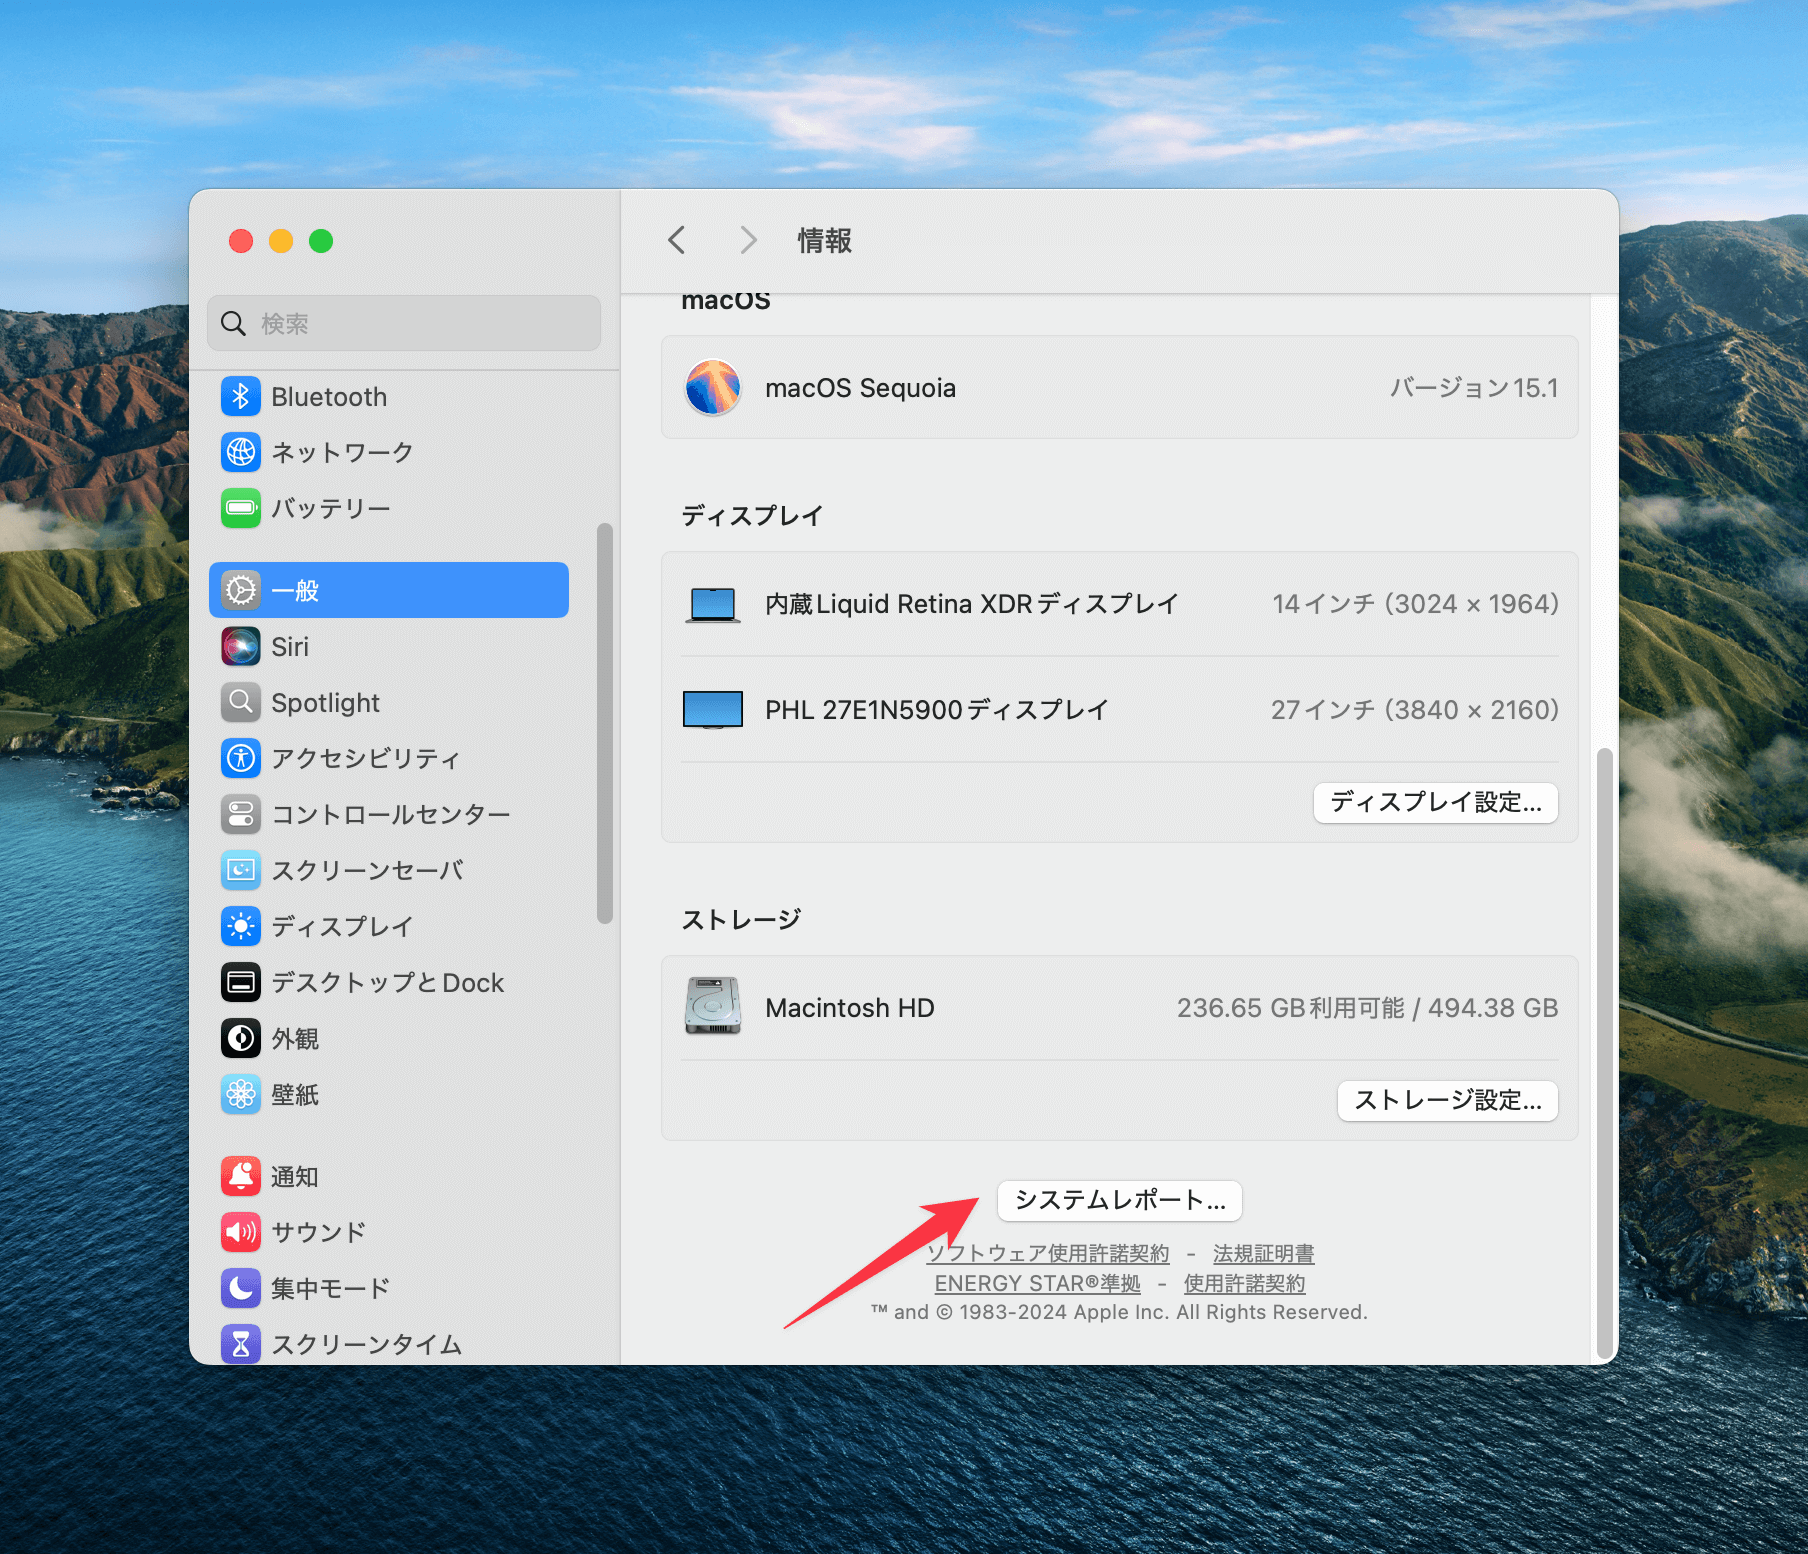Image resolution: width=1808 pixels, height=1554 pixels.
Task: Open the 集中モード moon icon
Action: click(x=240, y=1288)
